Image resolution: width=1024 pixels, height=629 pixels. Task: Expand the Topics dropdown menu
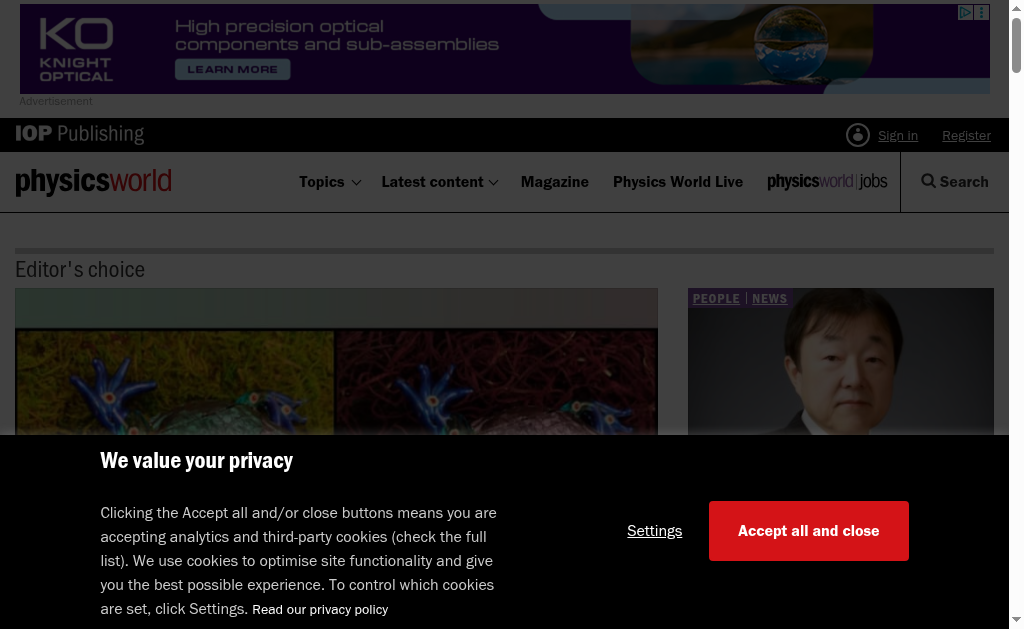(x=329, y=182)
